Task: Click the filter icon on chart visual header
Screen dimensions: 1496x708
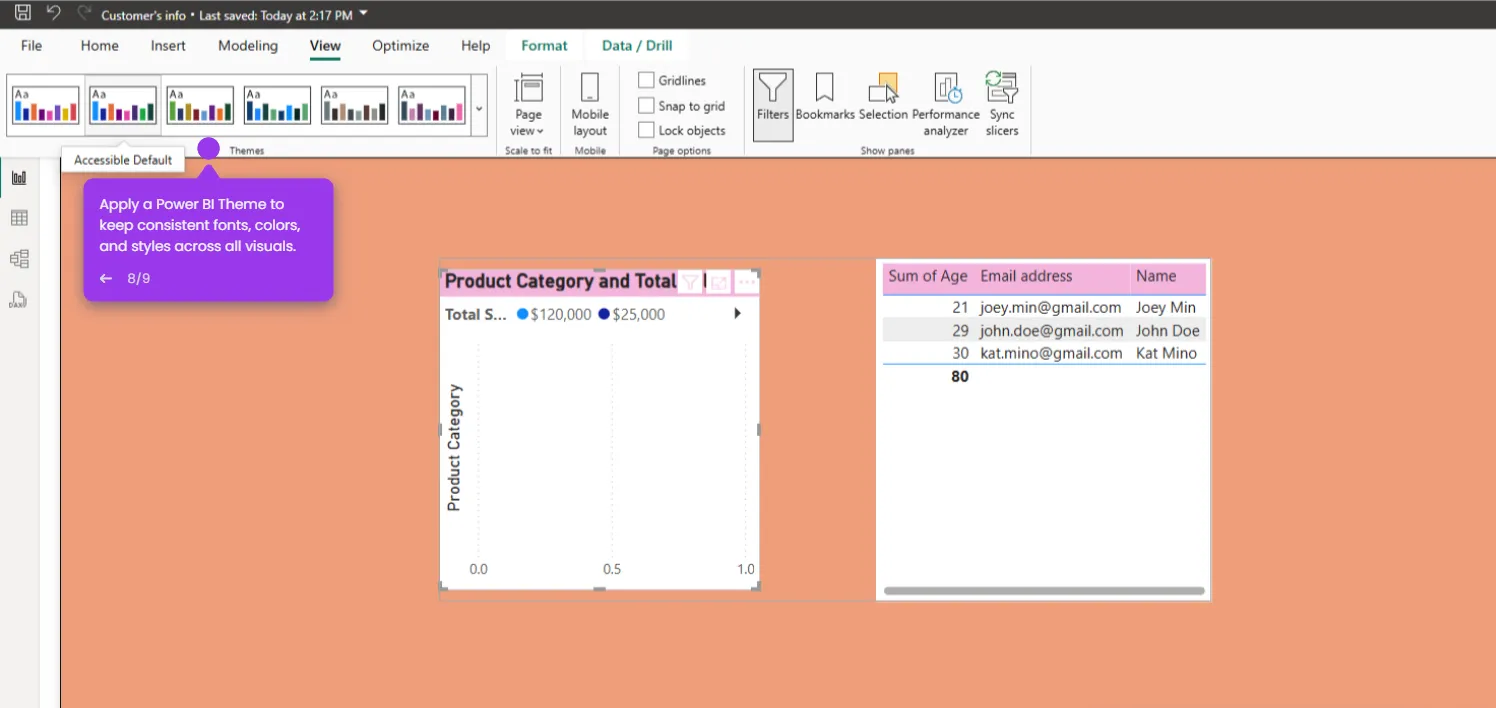Action: coord(689,283)
